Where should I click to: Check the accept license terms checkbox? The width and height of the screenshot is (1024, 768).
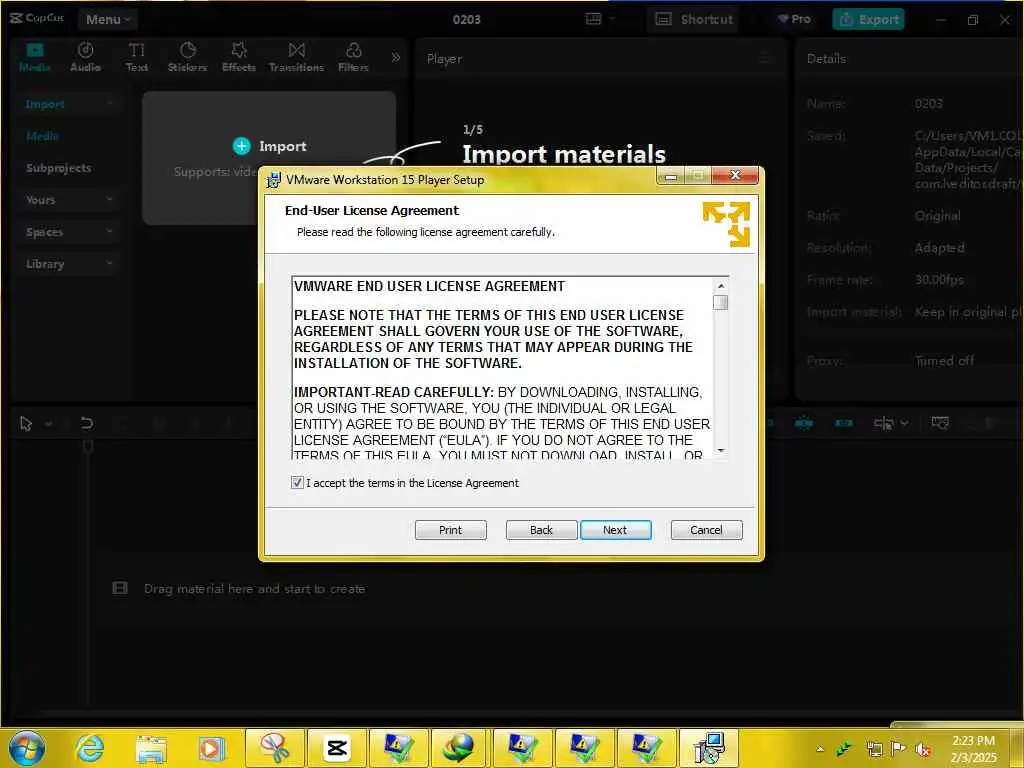[x=297, y=483]
